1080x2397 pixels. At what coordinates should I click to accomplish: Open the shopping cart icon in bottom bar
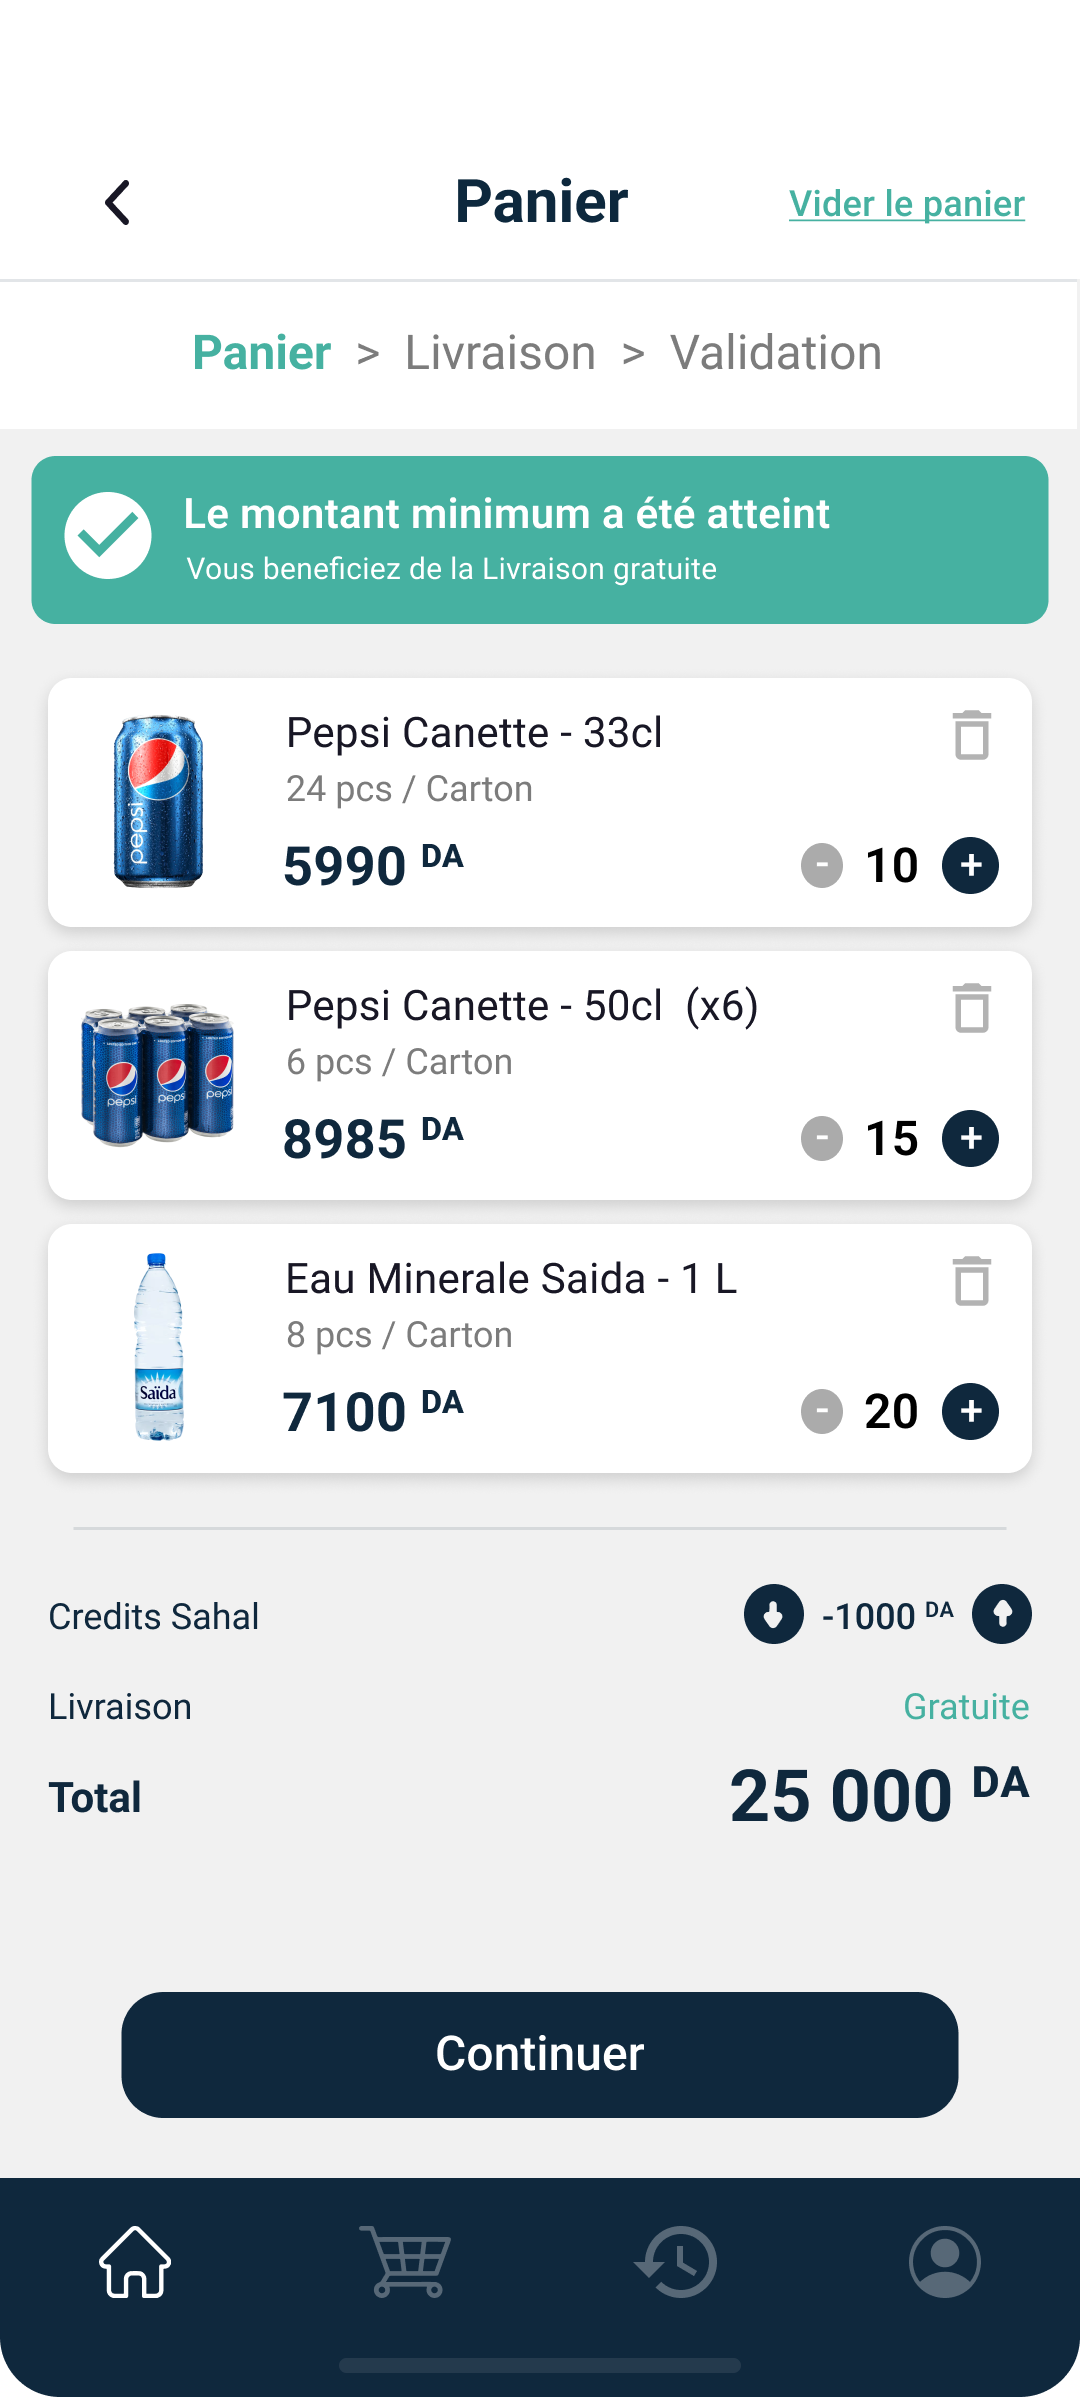click(405, 2262)
